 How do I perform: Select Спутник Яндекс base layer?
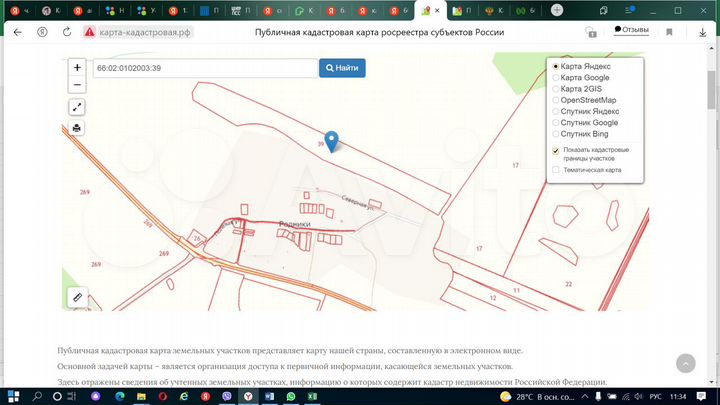[556, 111]
